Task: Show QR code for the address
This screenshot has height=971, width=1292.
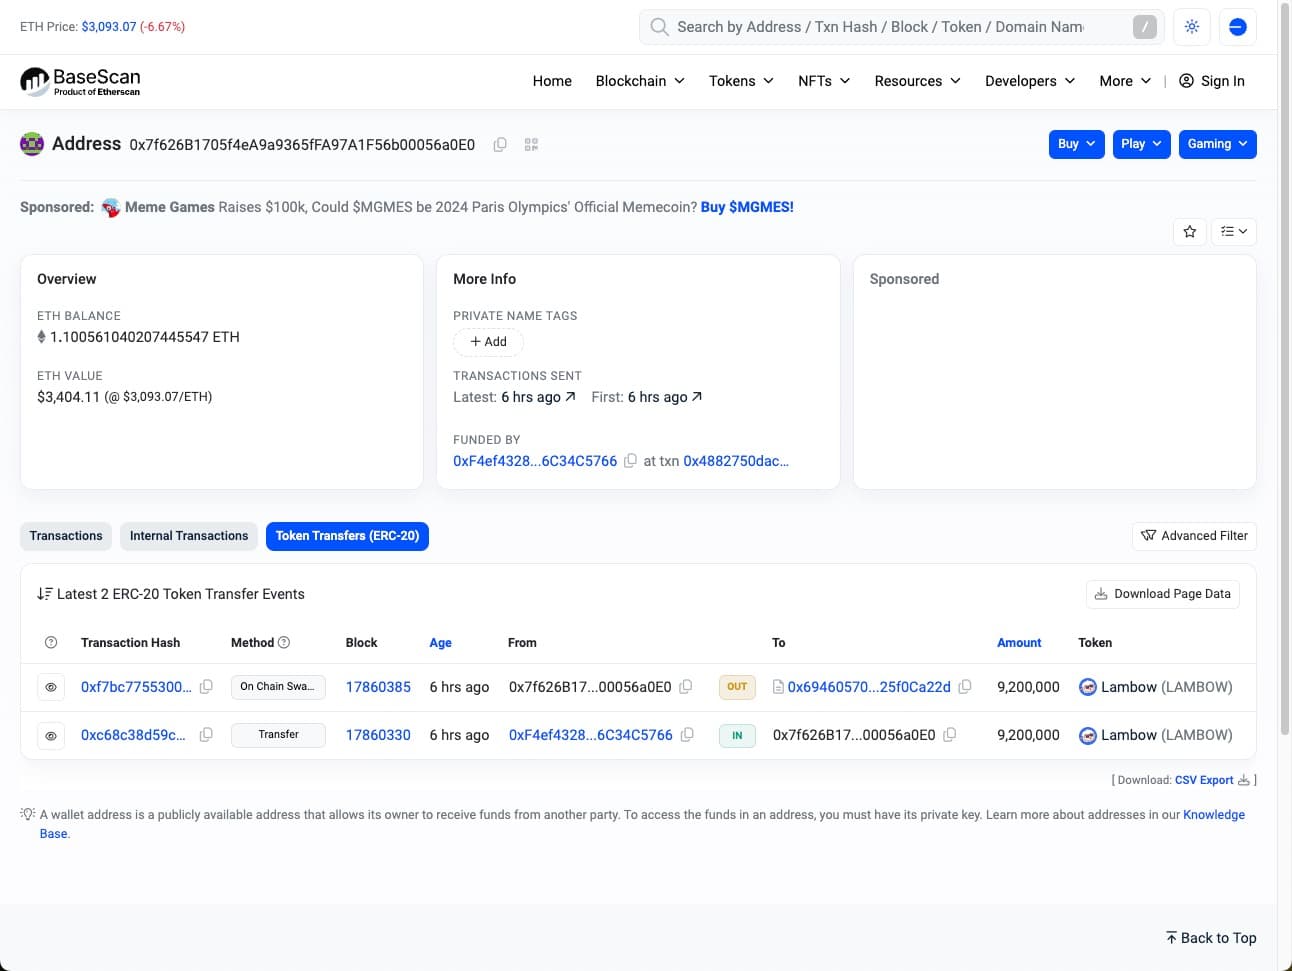Action: point(531,145)
